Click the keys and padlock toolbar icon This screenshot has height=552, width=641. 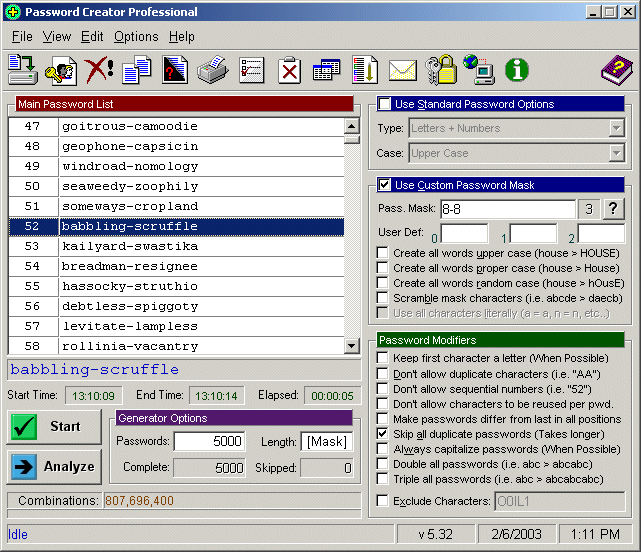coord(441,70)
